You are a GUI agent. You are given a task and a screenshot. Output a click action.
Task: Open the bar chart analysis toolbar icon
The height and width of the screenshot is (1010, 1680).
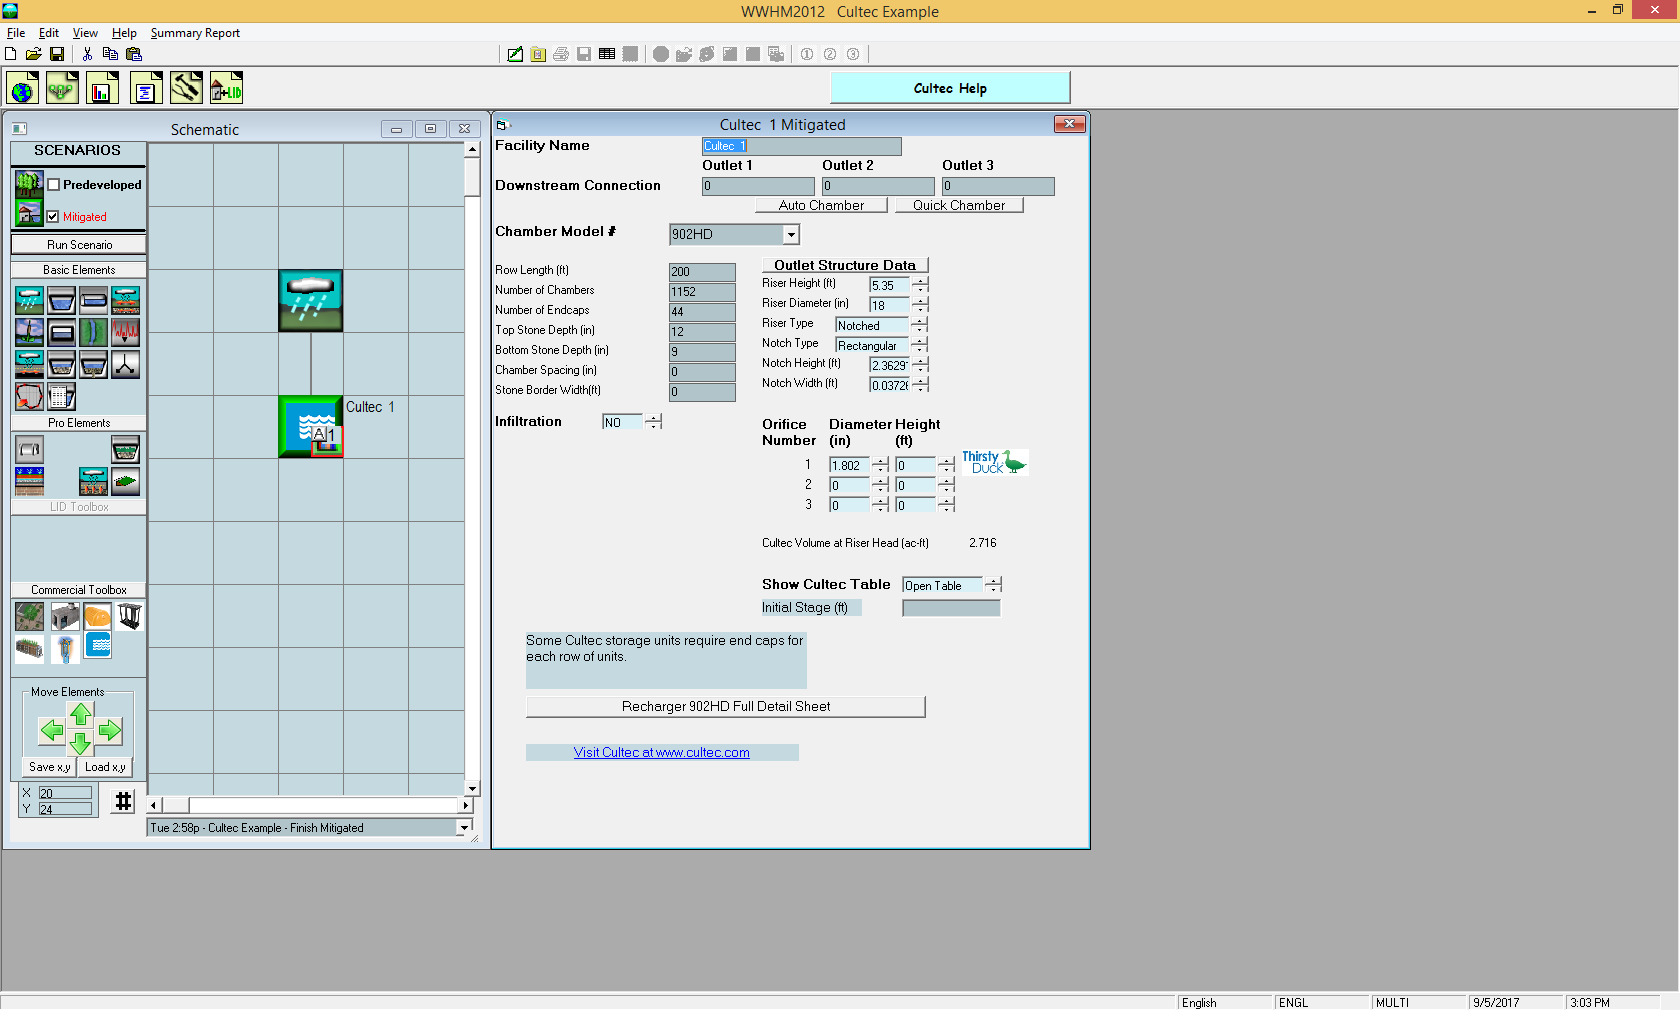pos(102,89)
